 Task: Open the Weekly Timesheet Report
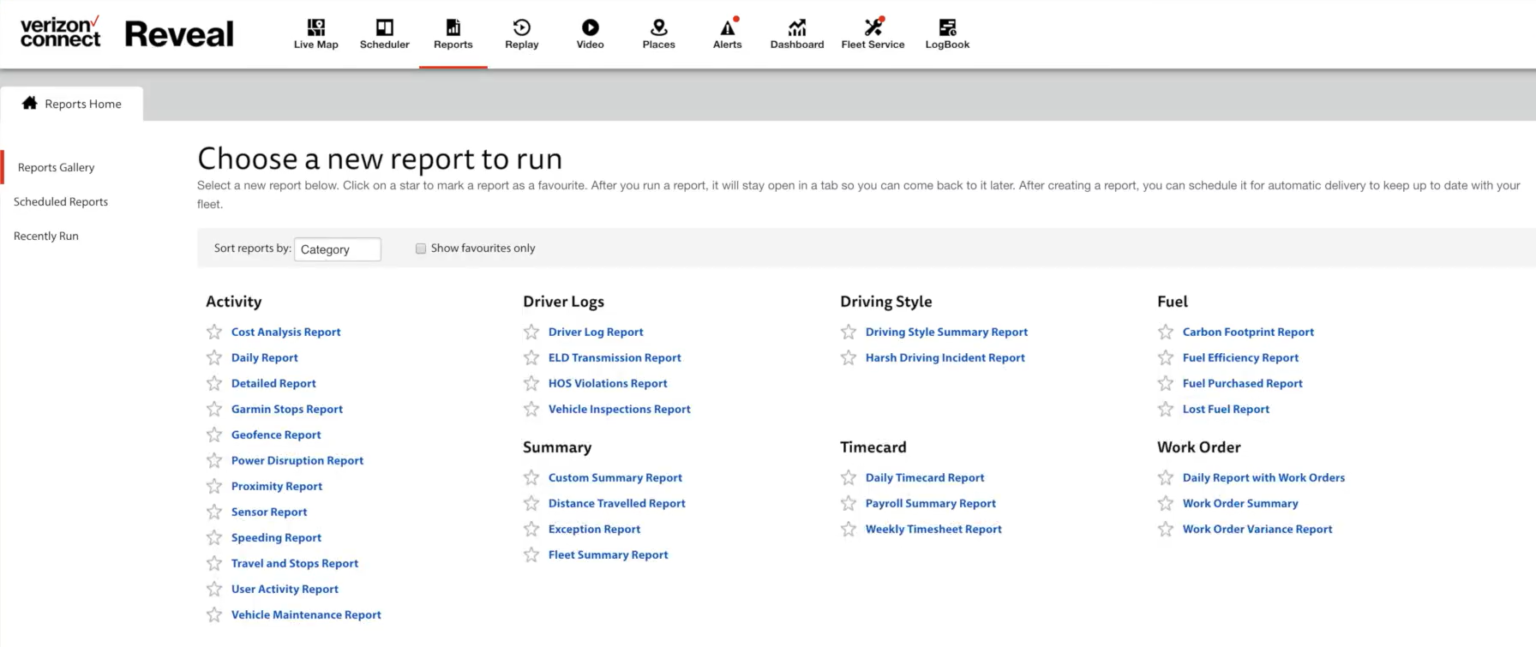point(933,528)
